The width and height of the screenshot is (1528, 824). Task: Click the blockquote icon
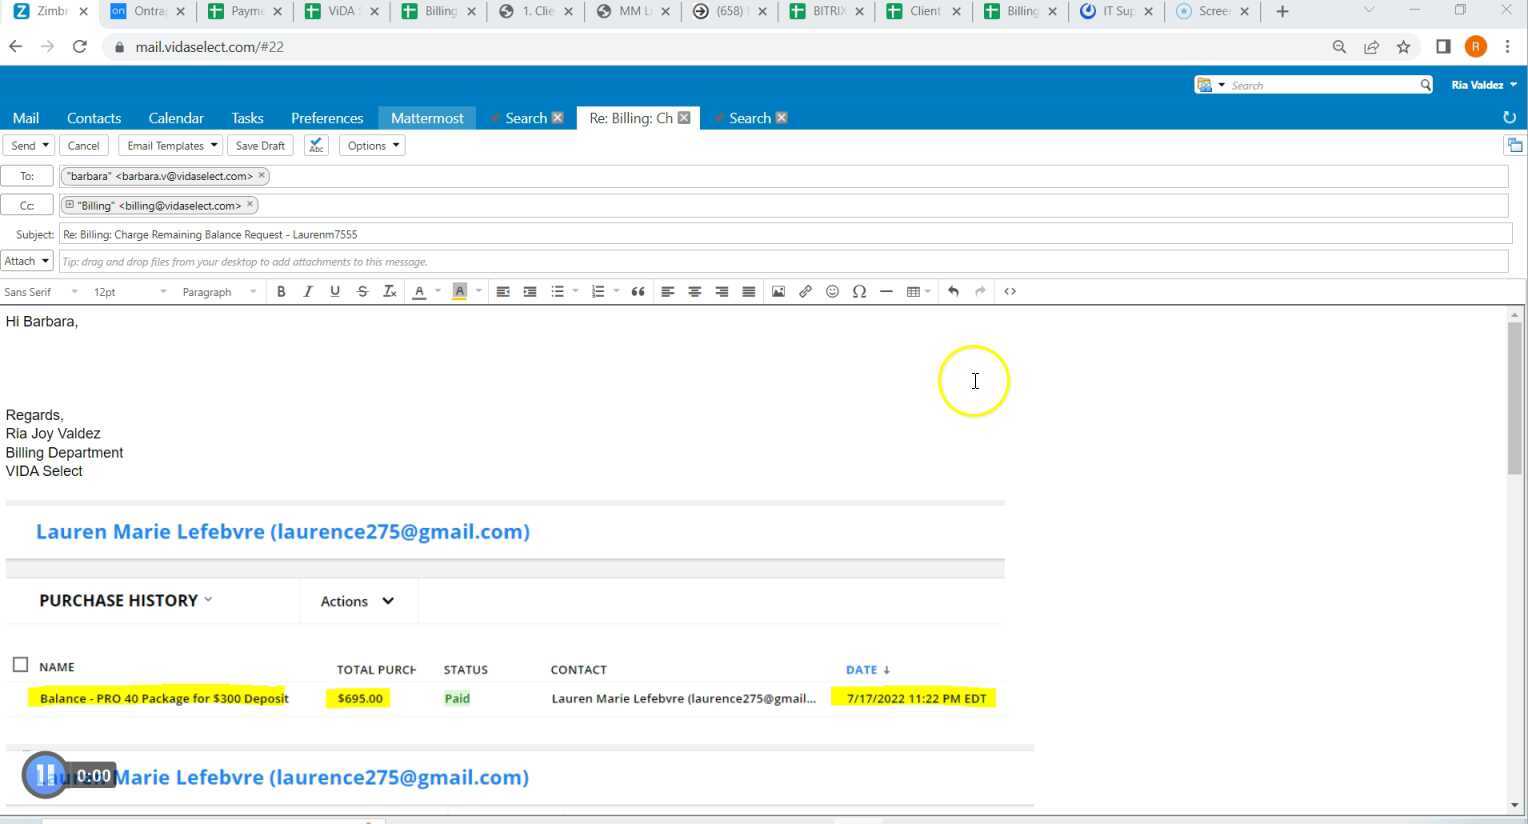(x=637, y=292)
